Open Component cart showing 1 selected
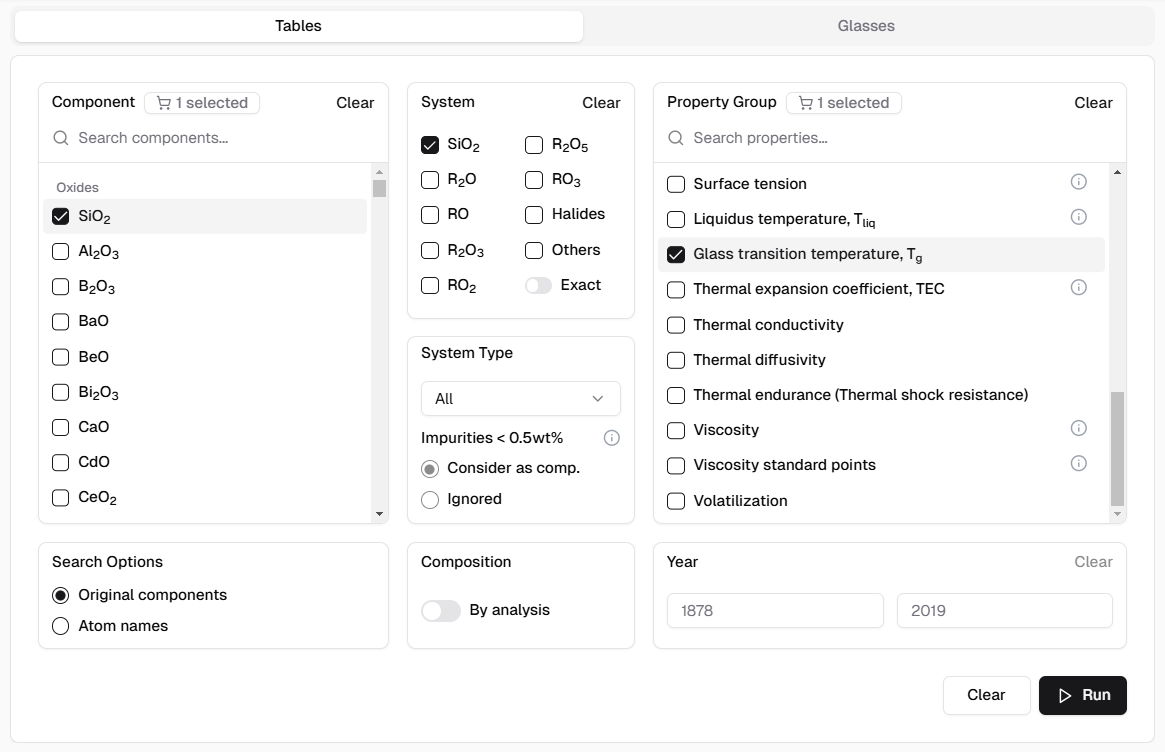 pyautogui.click(x=202, y=103)
